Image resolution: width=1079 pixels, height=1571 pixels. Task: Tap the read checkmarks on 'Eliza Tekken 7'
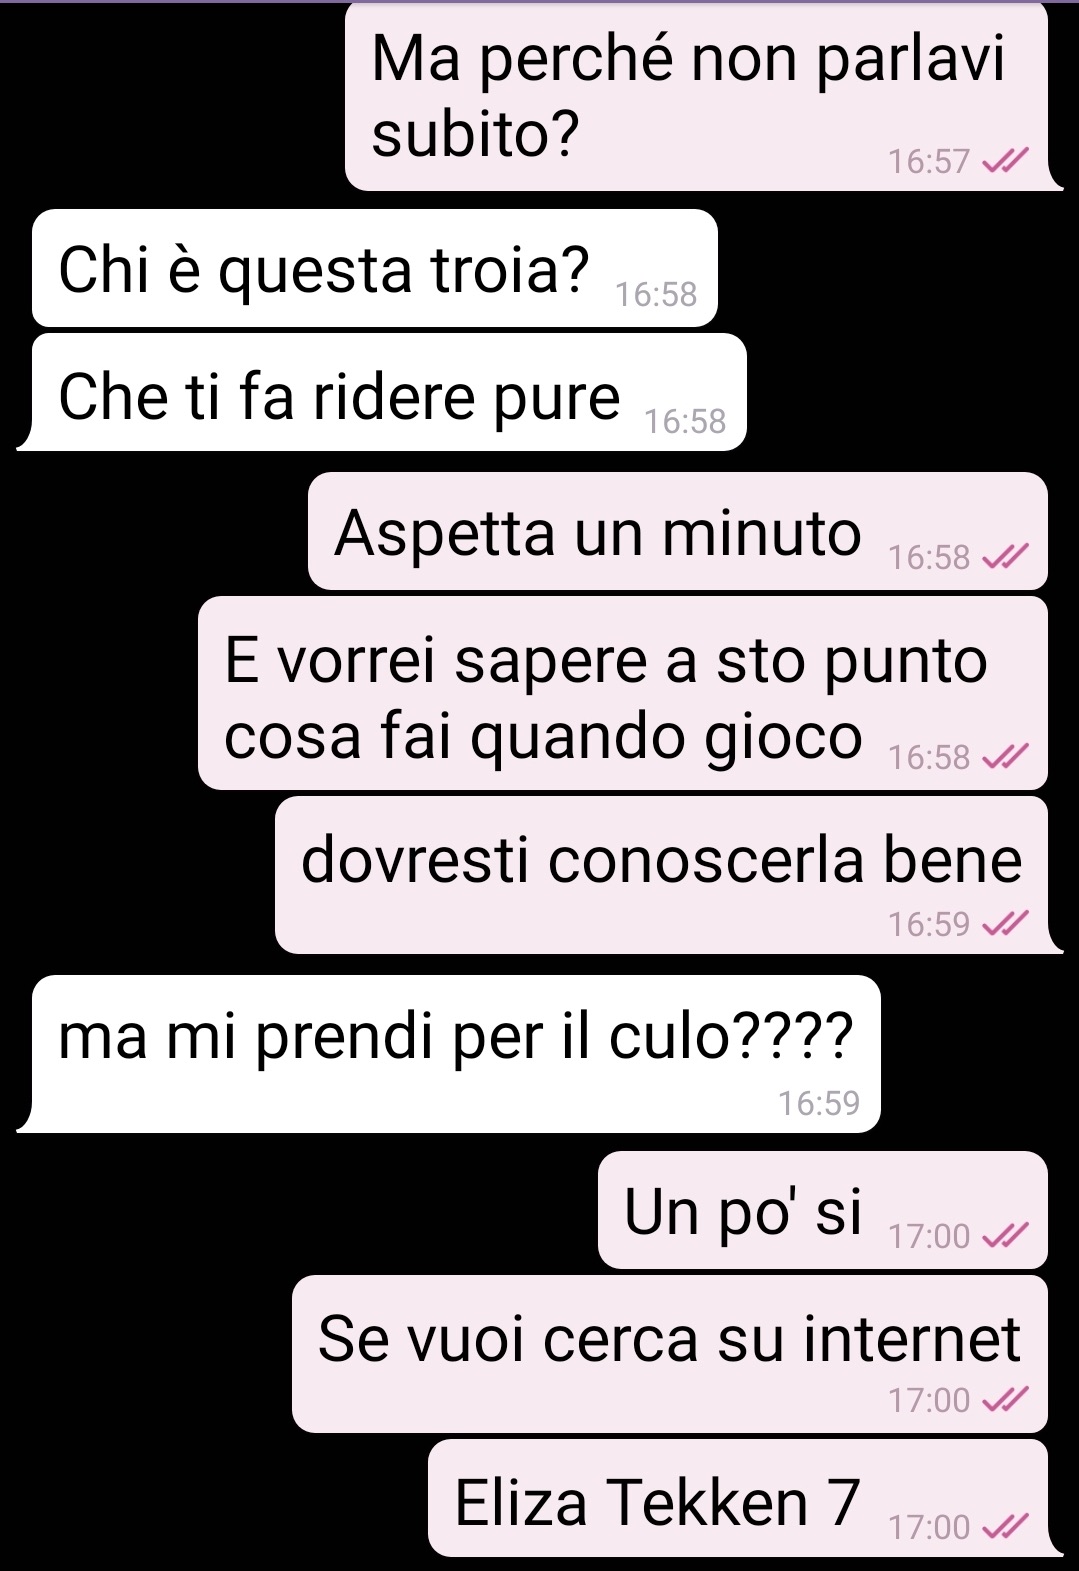pos(1005,1526)
